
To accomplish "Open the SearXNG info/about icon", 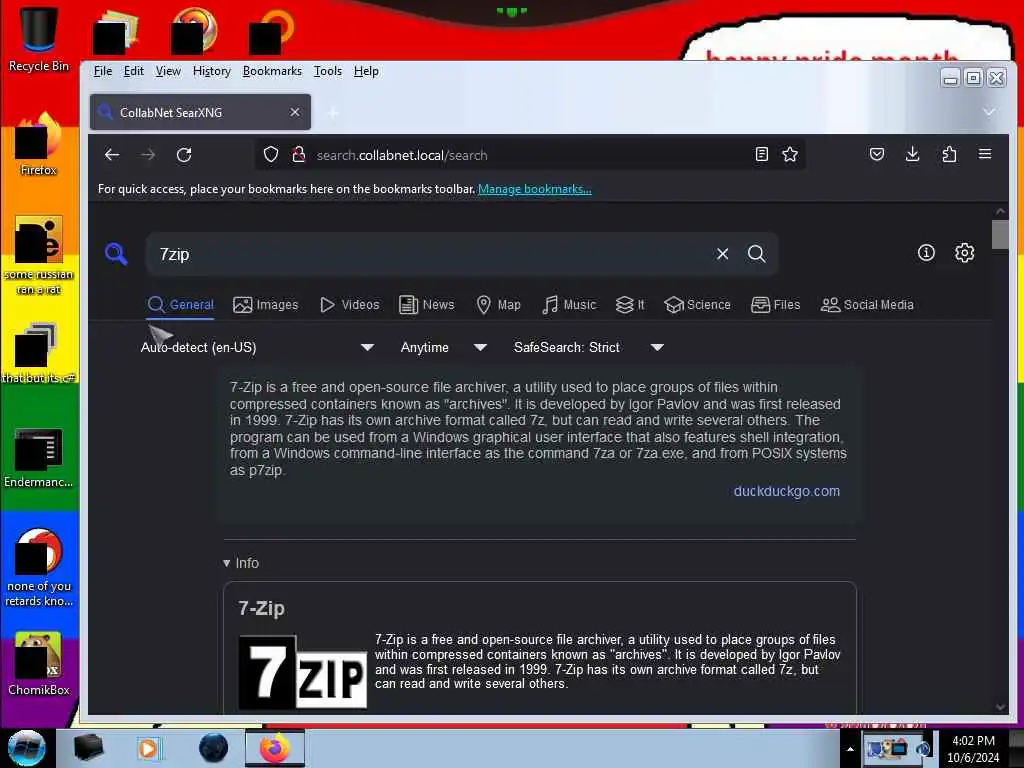I will [926, 253].
